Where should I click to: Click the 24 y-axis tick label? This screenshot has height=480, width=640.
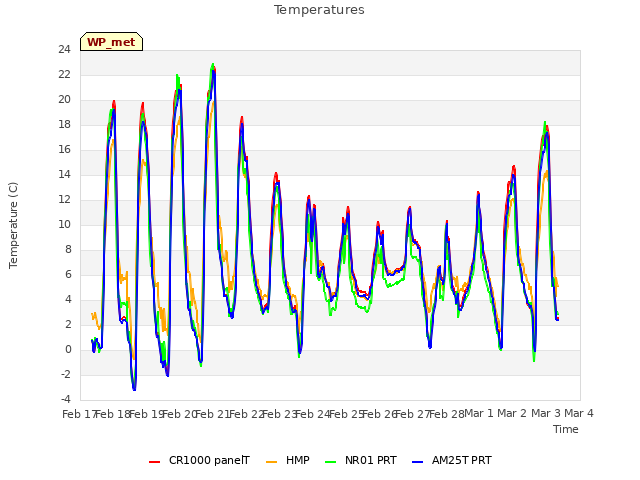[64, 50]
